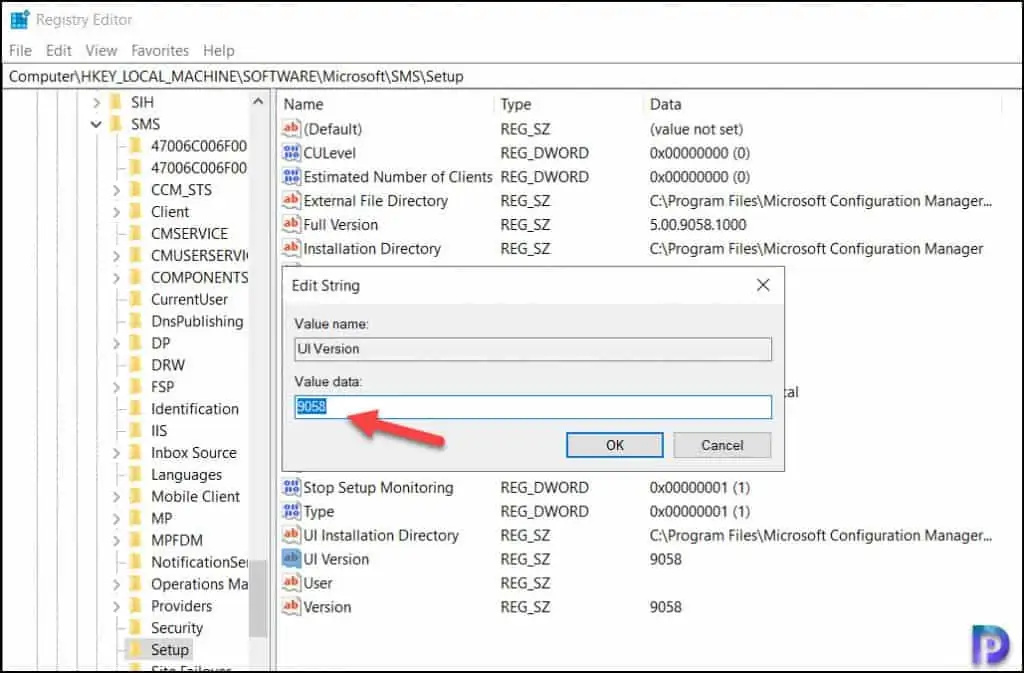Select the Full Version string icon
1024x673 pixels.
click(x=291, y=225)
